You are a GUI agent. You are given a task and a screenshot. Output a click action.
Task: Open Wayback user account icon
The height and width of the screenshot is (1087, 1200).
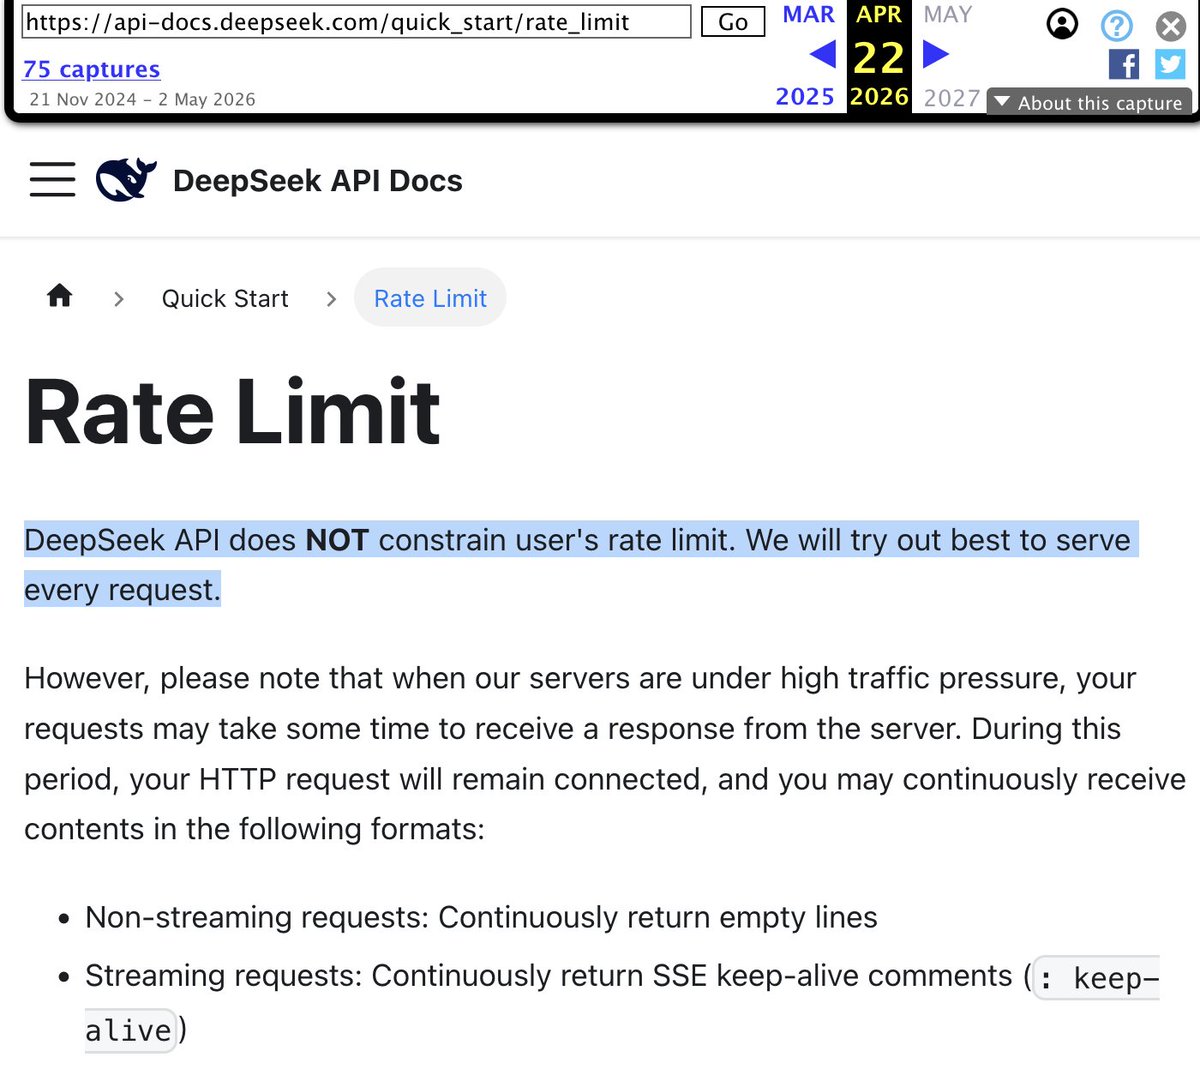point(1062,24)
